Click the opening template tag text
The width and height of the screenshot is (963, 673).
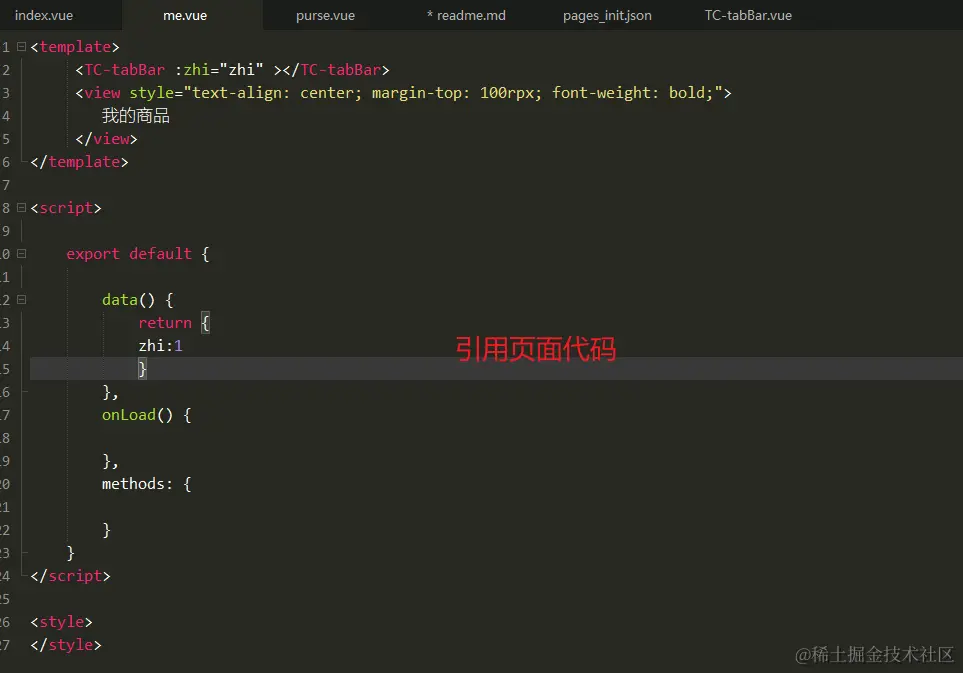[75, 47]
